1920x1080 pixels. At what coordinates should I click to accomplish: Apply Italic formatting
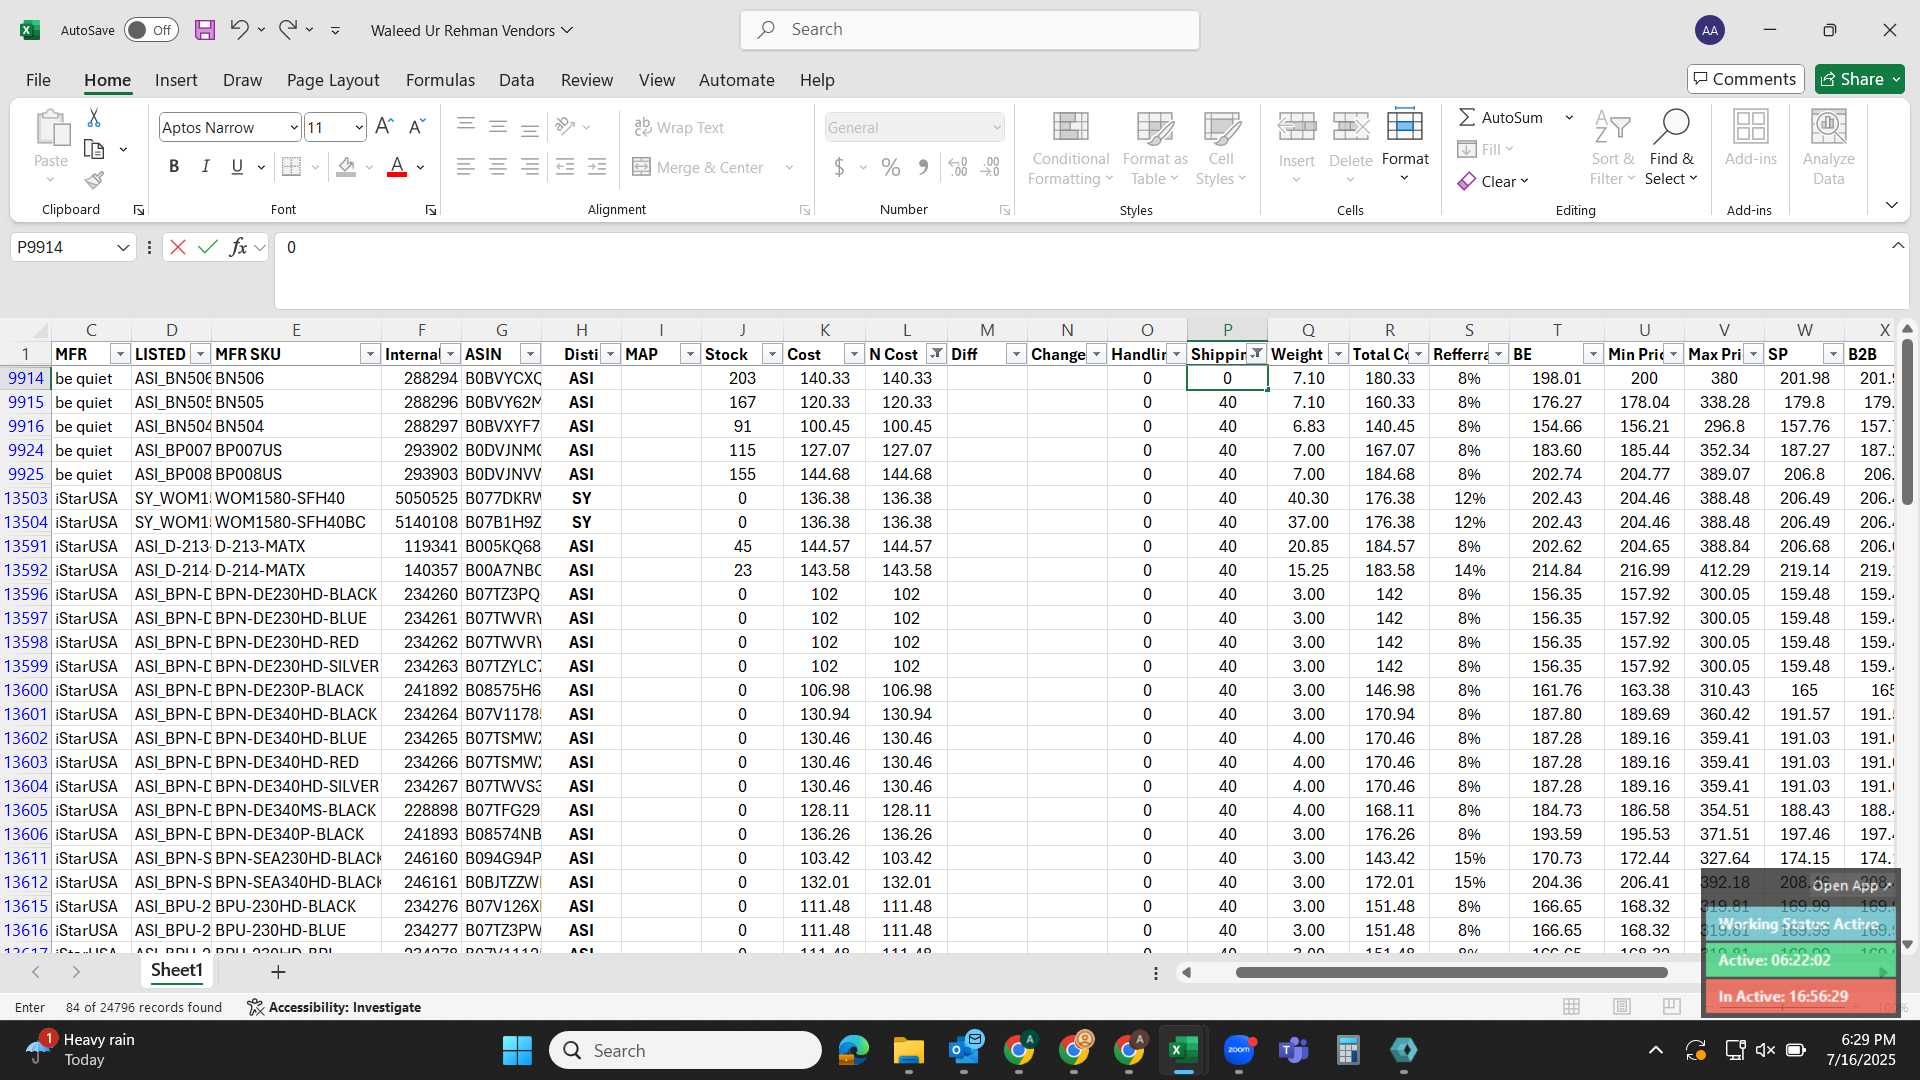click(205, 167)
